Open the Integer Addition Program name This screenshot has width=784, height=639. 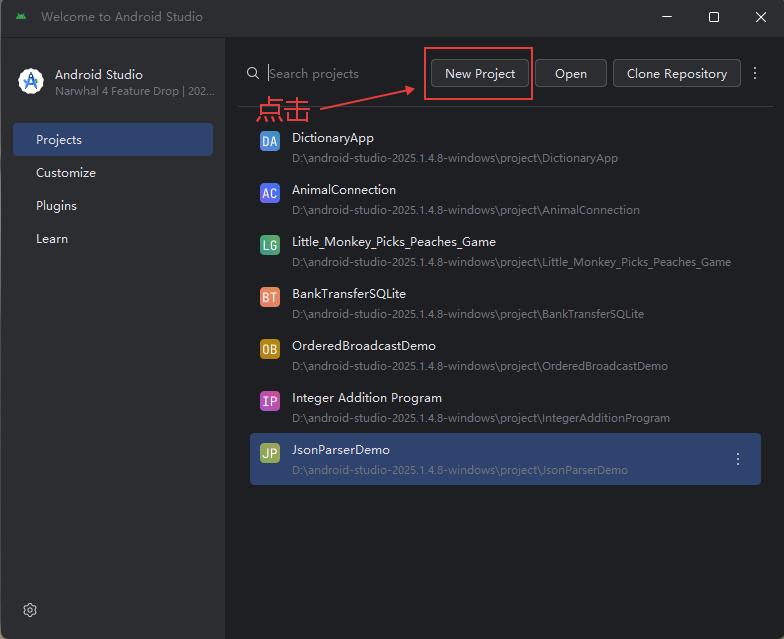(367, 398)
